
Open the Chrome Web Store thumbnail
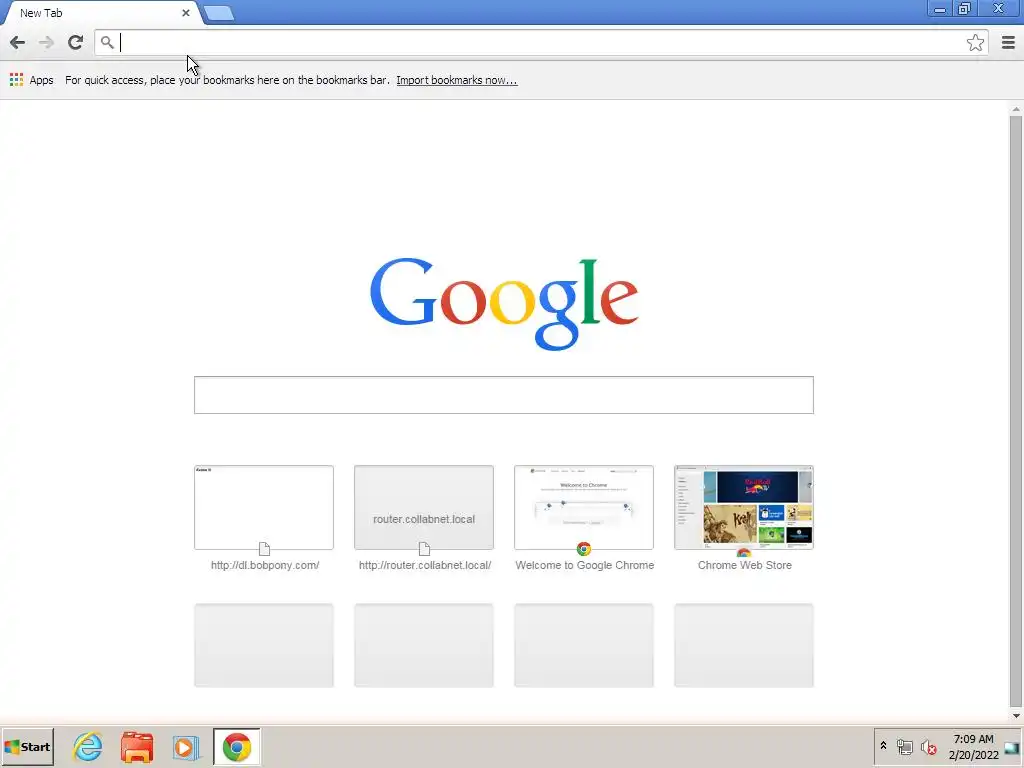click(x=744, y=507)
